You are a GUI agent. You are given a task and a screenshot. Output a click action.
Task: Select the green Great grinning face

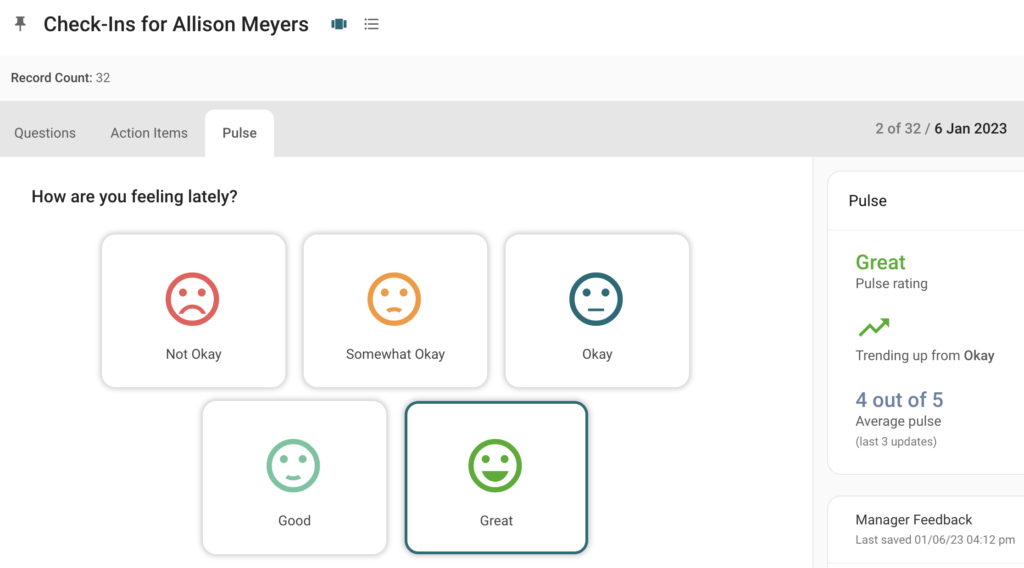pyautogui.click(x=495, y=465)
